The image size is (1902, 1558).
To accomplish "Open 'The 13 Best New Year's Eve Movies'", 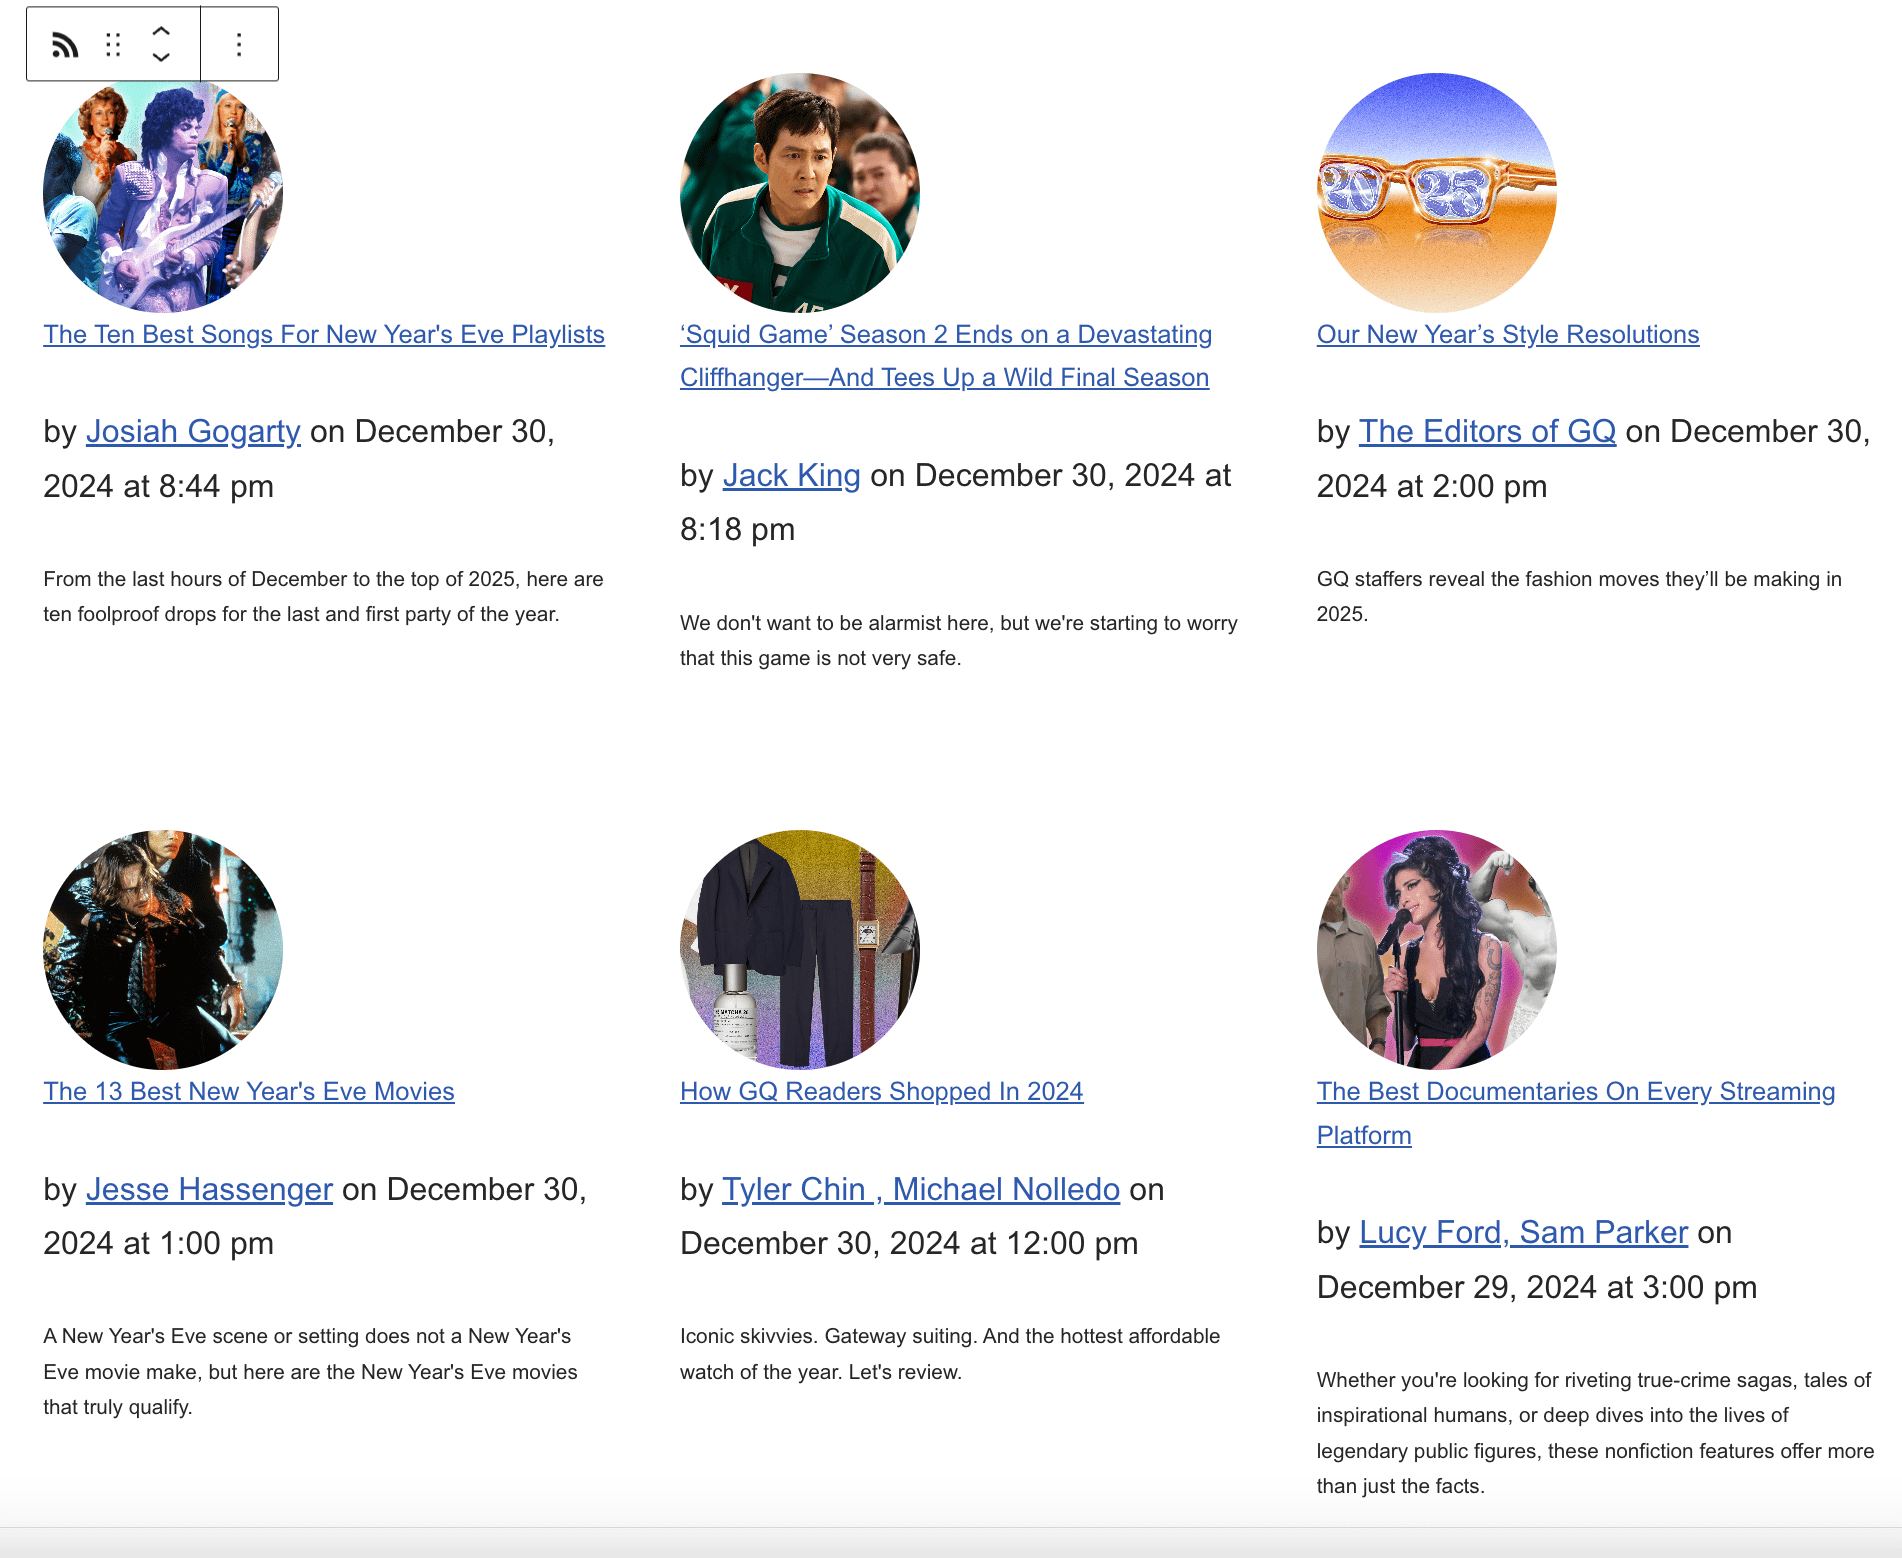I will tap(249, 1091).
